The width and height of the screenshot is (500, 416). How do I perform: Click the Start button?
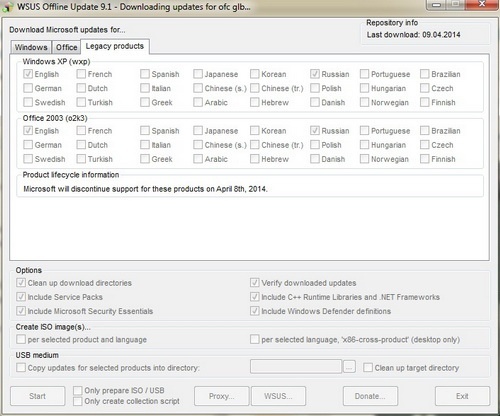coord(37,396)
